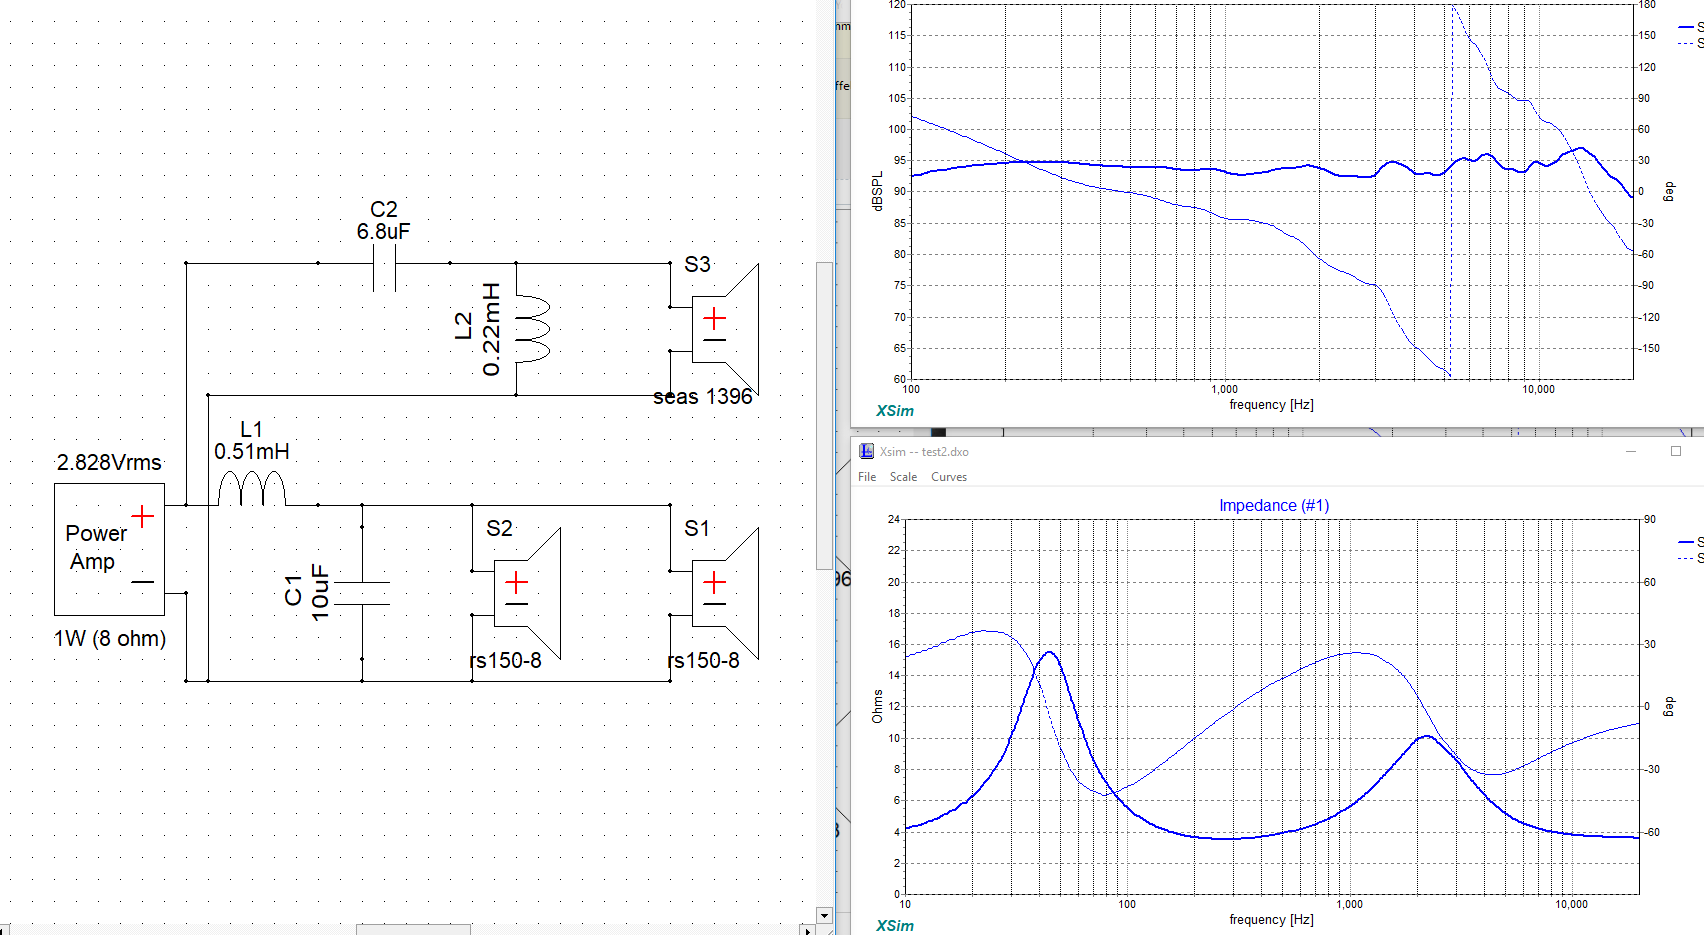
Task: Click the schematic vertical scrollbar thumb
Action: tap(824, 415)
